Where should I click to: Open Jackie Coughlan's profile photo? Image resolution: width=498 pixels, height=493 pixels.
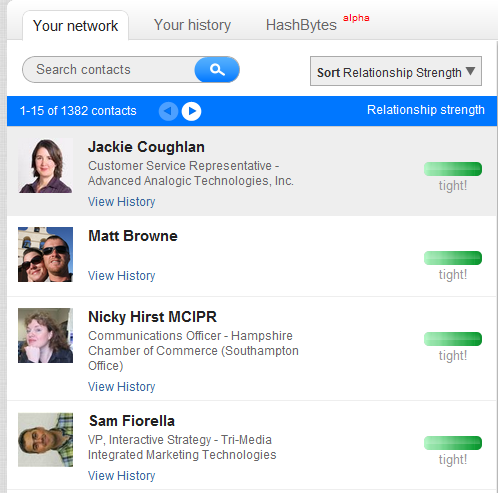(x=45, y=166)
